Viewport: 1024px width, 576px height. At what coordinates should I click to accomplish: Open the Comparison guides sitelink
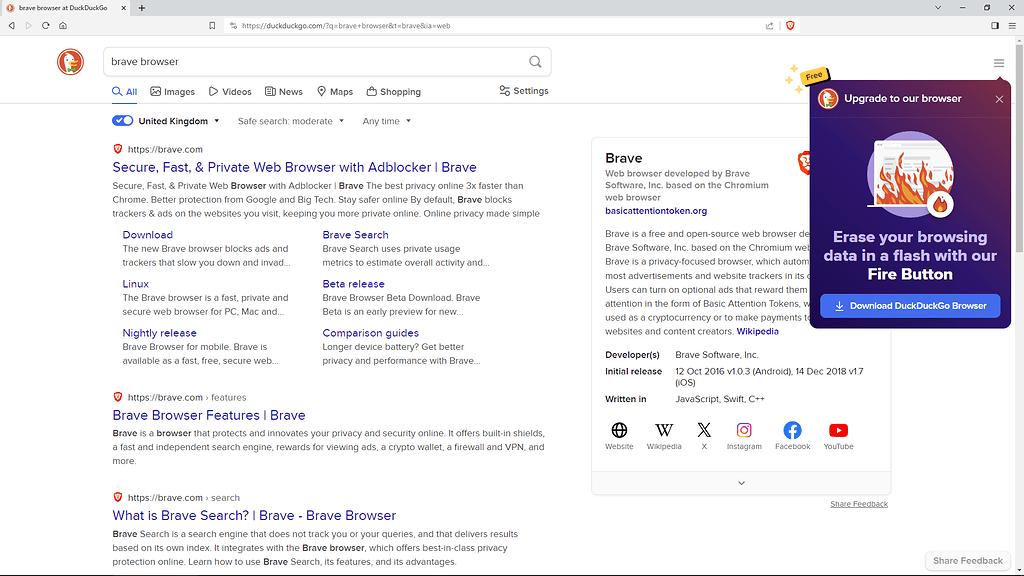click(x=370, y=332)
